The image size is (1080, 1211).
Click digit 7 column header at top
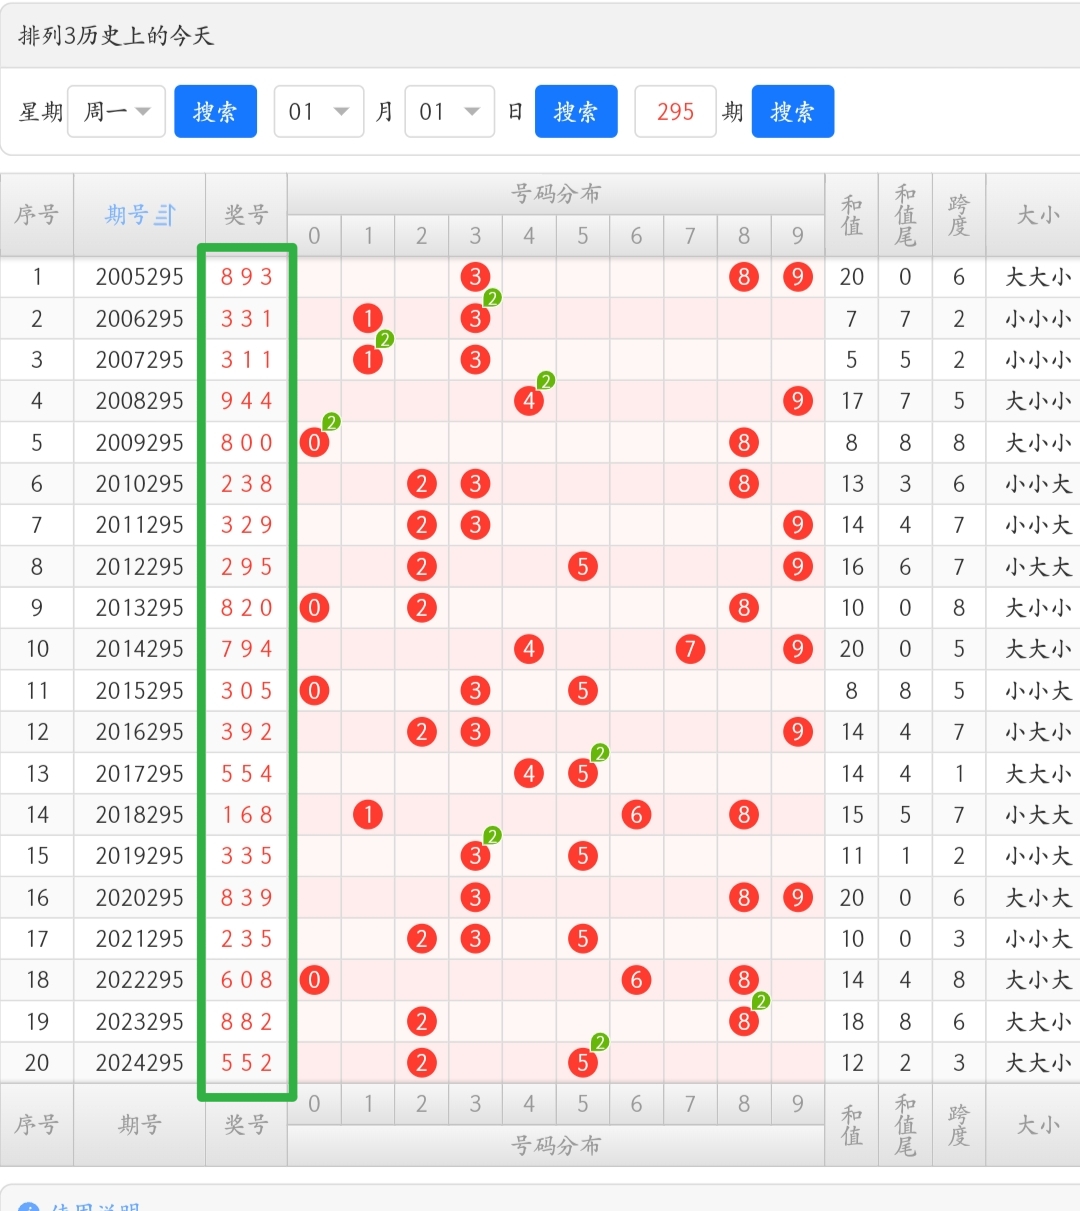690,236
